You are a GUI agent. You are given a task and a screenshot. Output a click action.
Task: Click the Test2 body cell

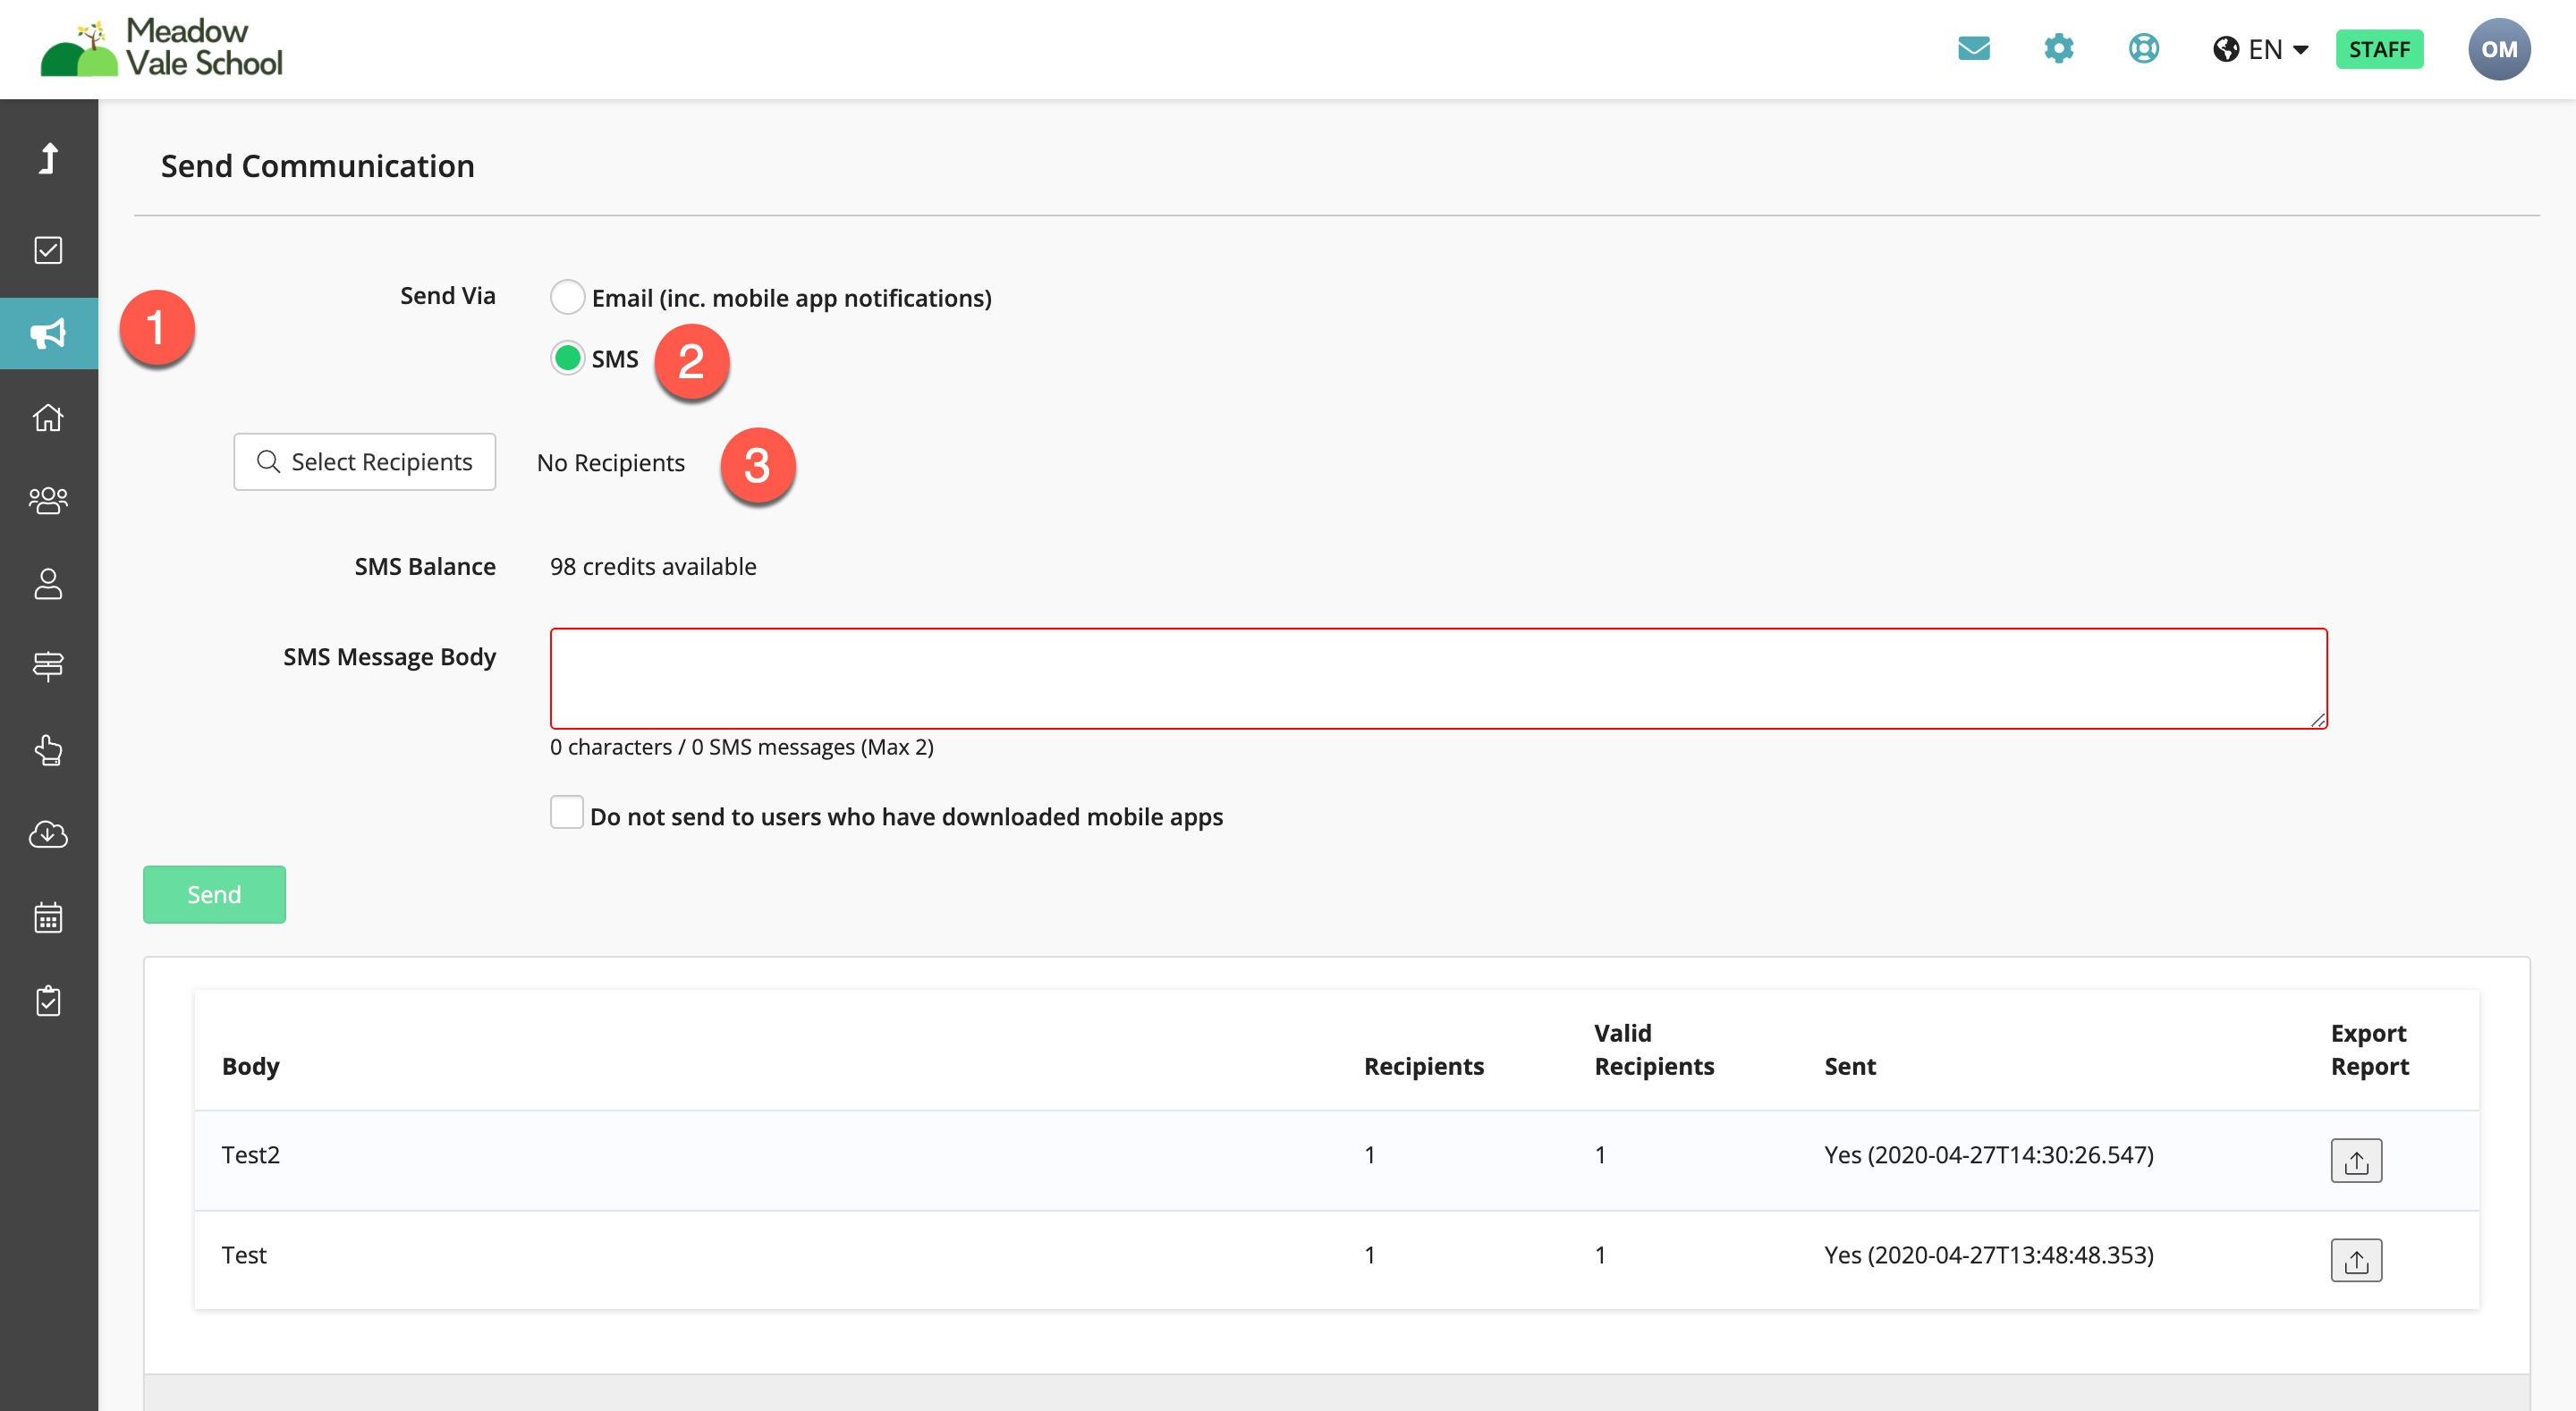point(250,1155)
